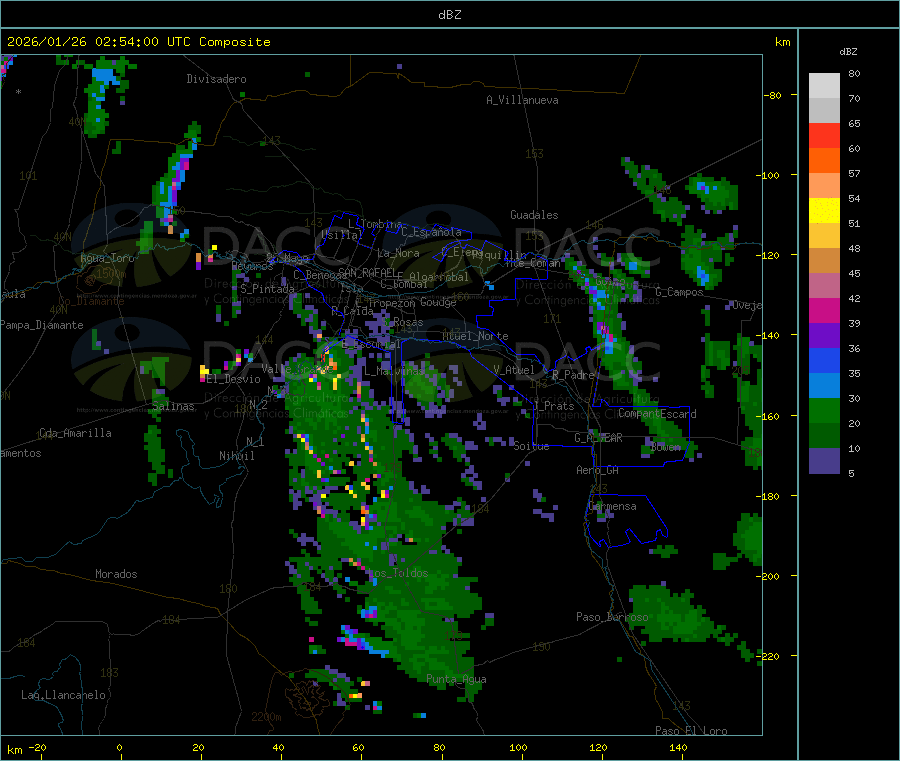Click the A_Villanueva location label

pos(522,100)
